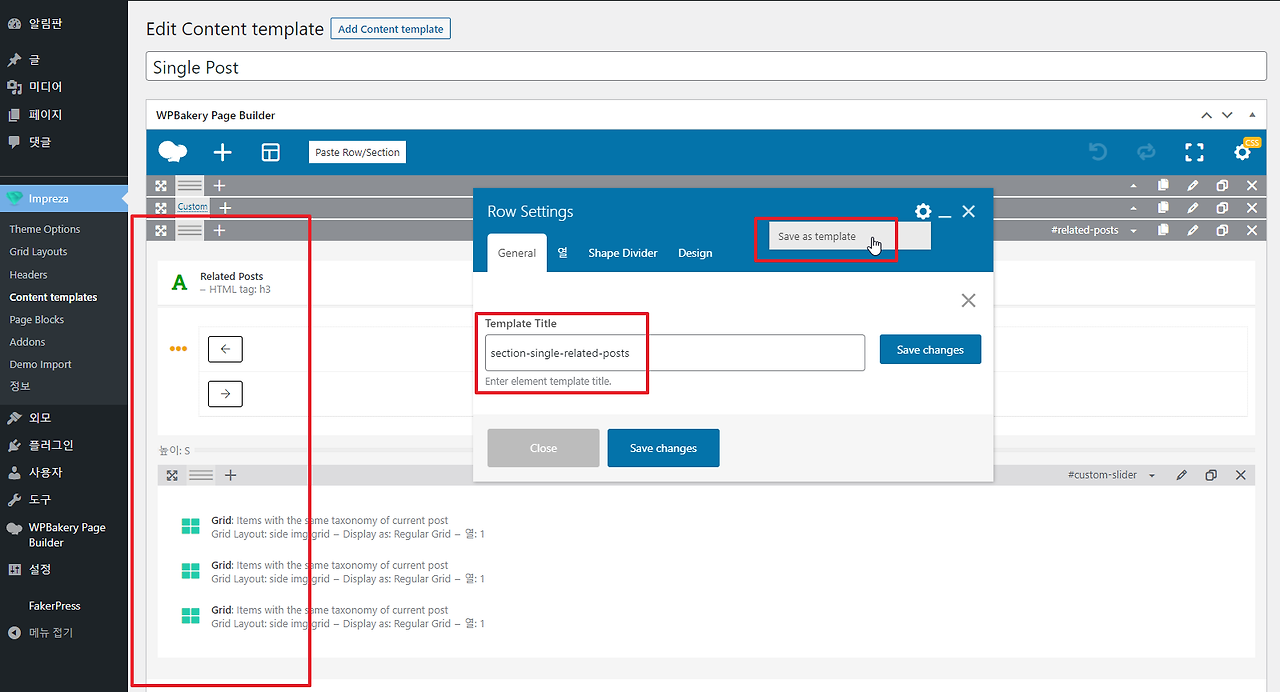Click the move handle icon of the first row
The image size is (1280, 692).
(x=161, y=185)
